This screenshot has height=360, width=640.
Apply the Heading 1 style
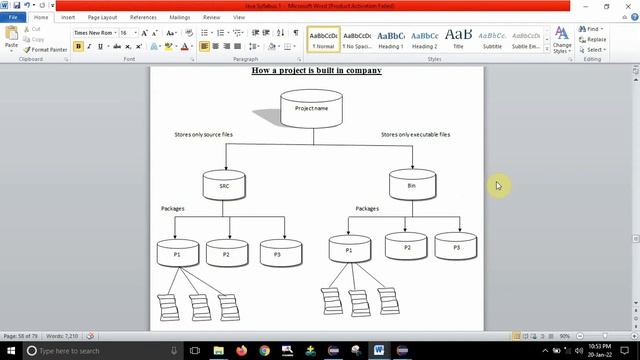[391, 40]
